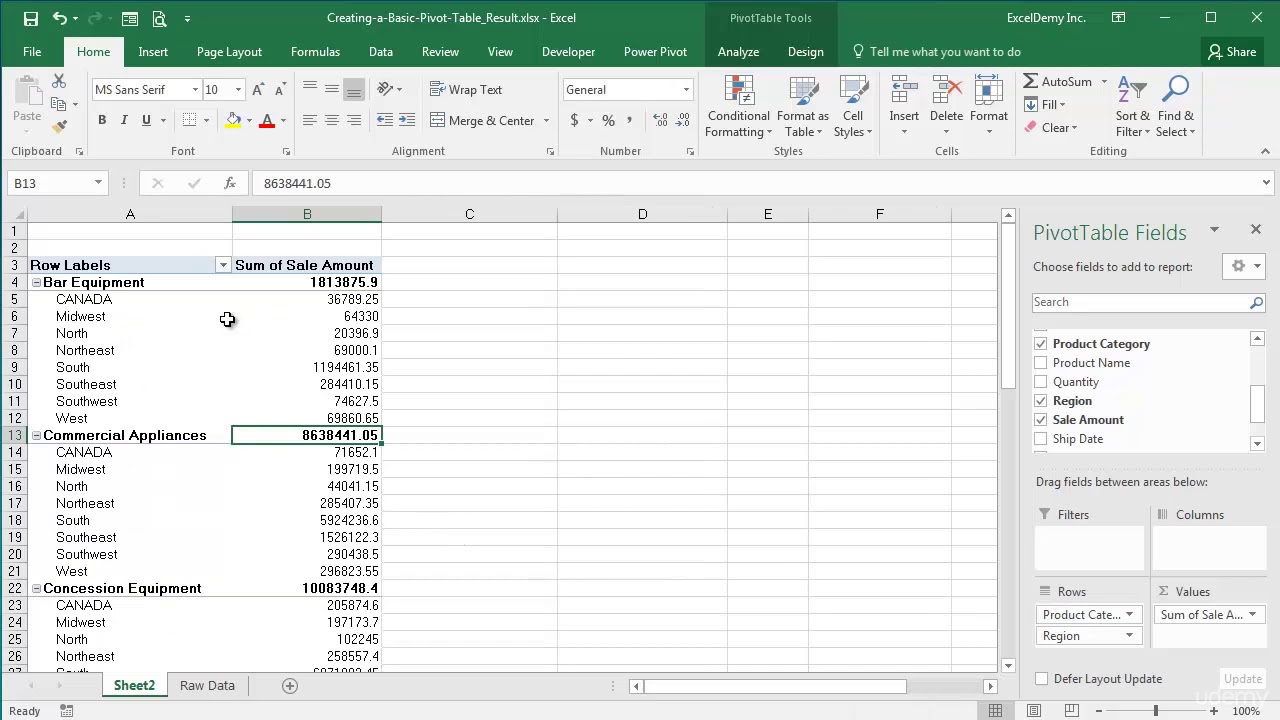
Task: Save the workbook with the floppy disk icon
Action: pyautogui.click(x=30, y=18)
